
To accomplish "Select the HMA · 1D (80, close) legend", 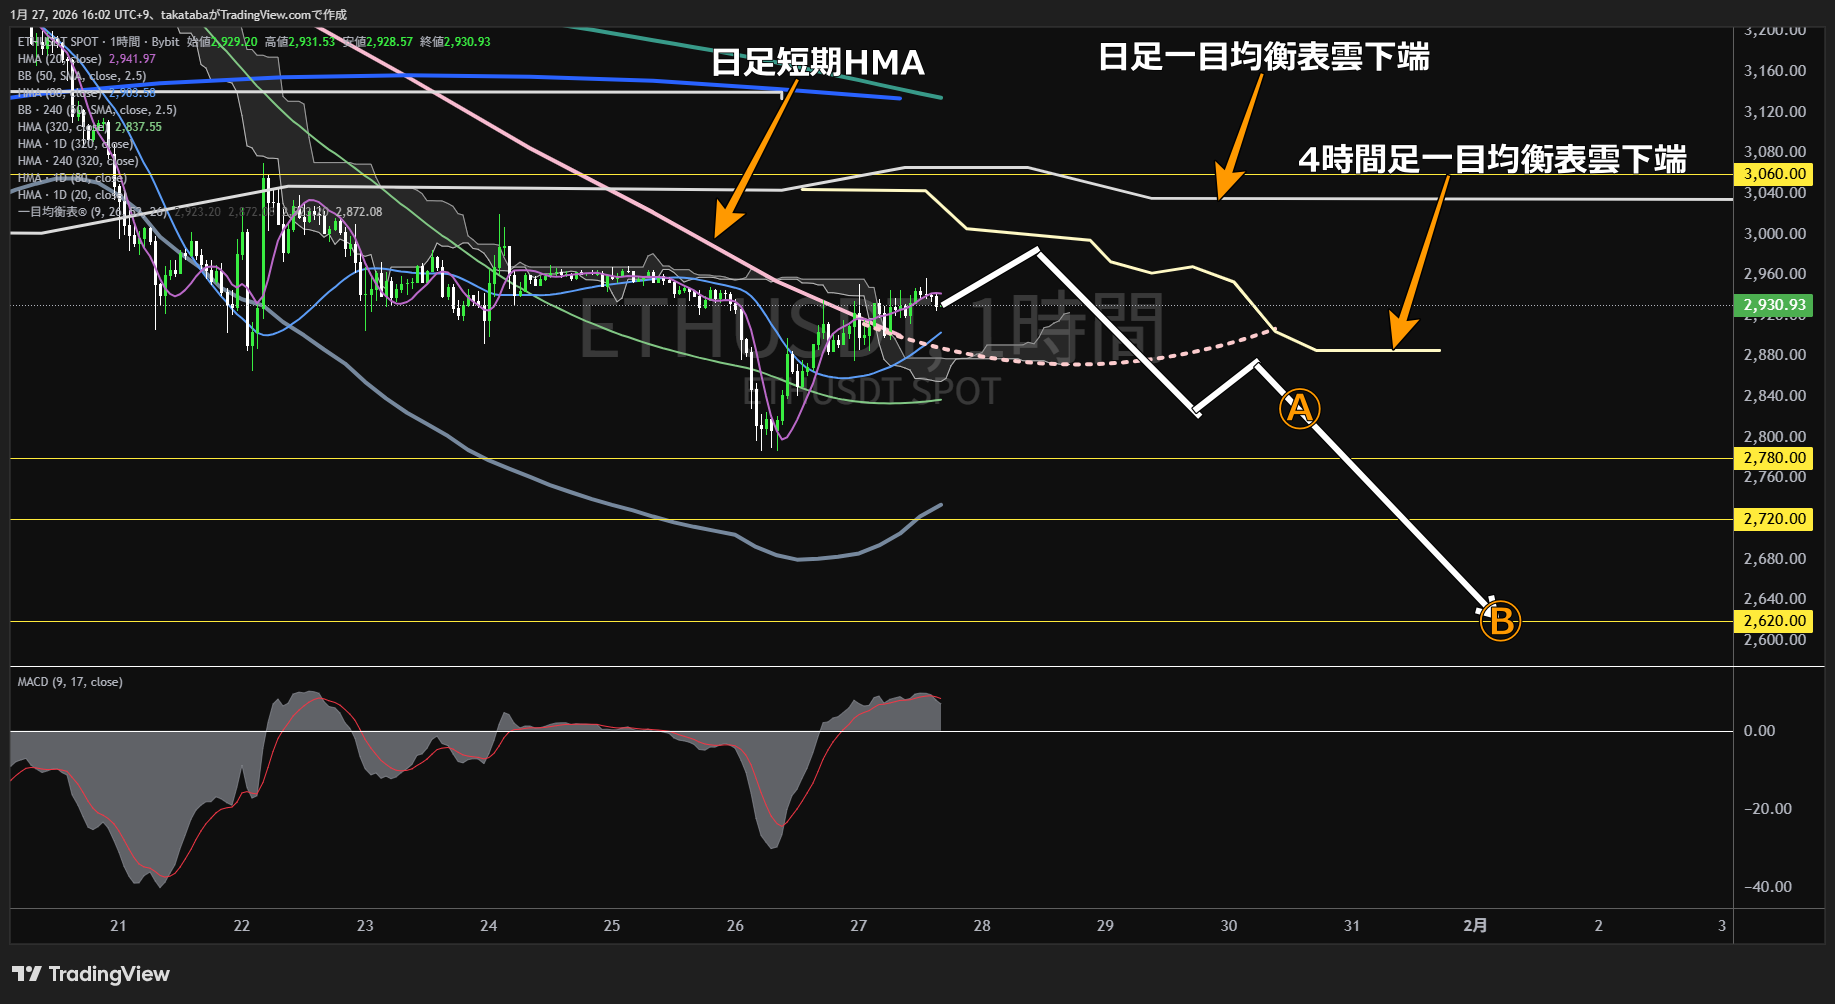I will pyautogui.click(x=72, y=178).
